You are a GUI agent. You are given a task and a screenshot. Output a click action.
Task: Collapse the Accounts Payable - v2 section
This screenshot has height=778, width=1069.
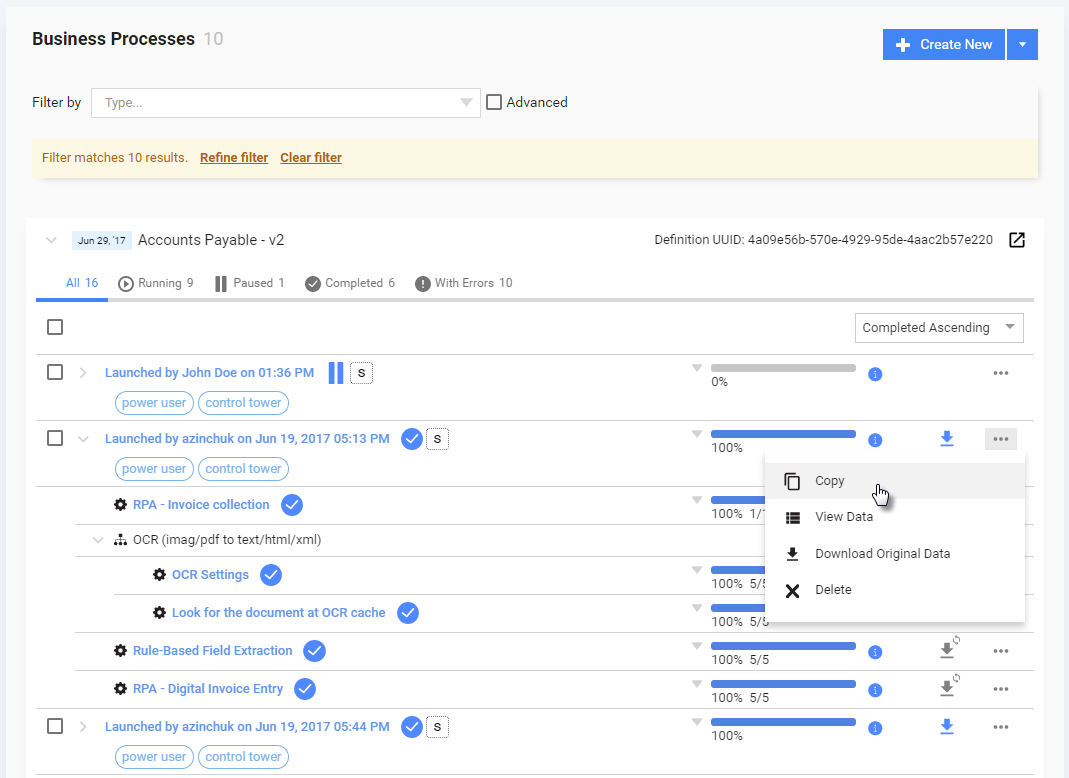coord(51,240)
